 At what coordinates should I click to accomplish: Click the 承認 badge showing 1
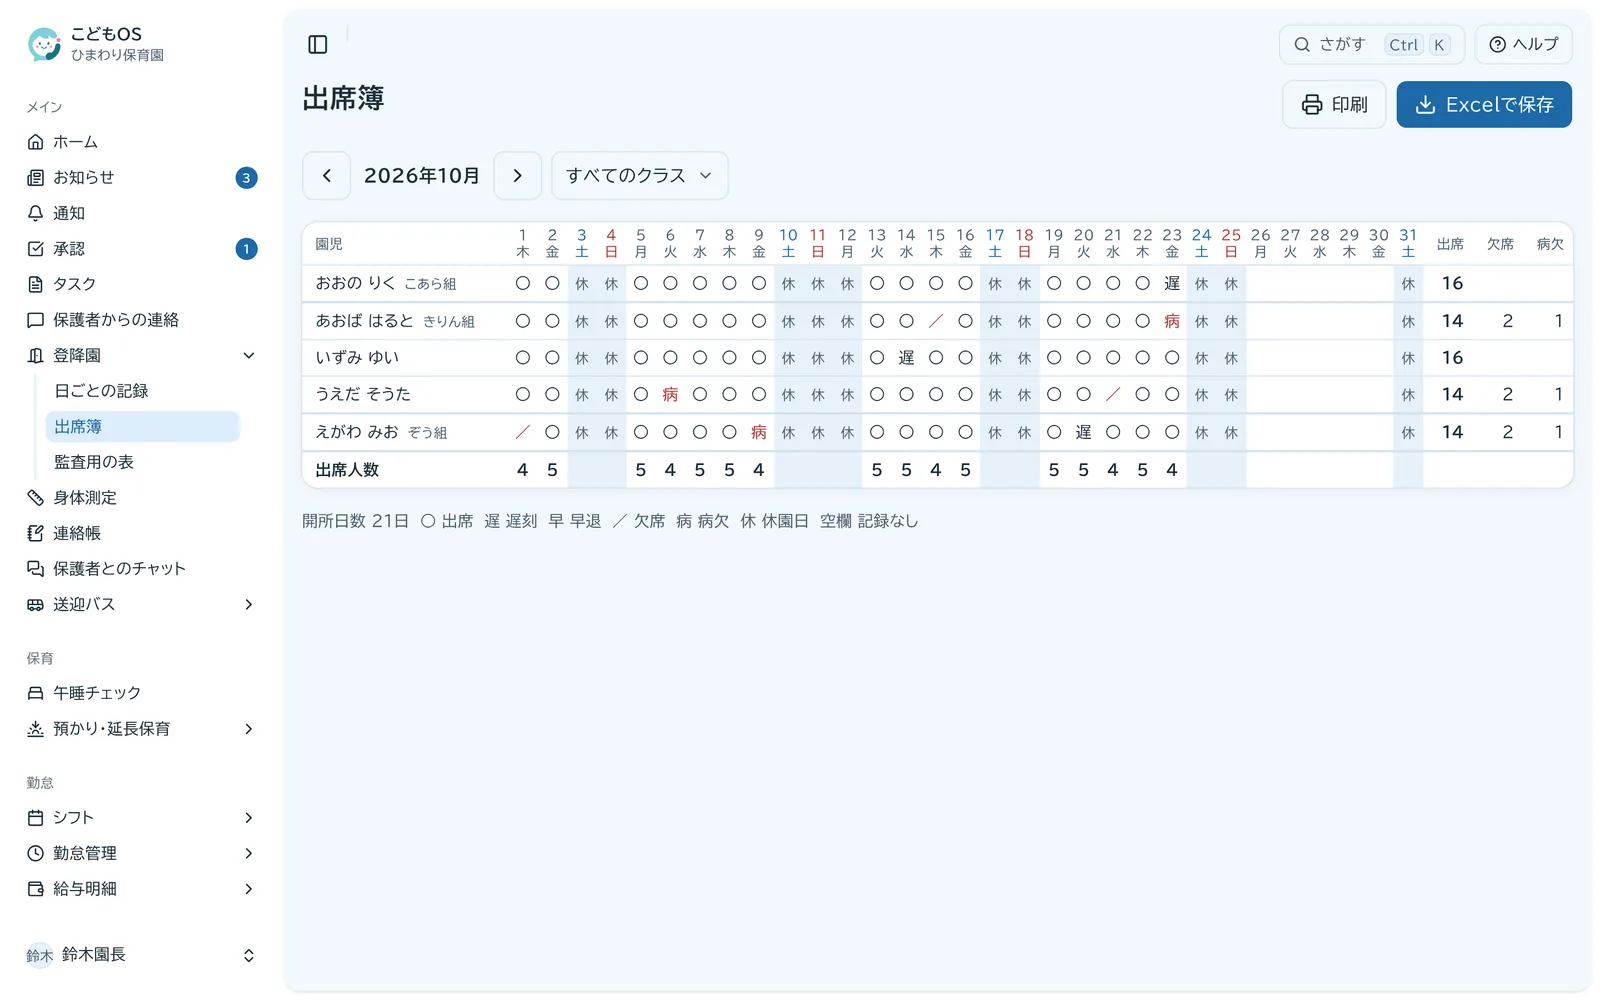(246, 249)
